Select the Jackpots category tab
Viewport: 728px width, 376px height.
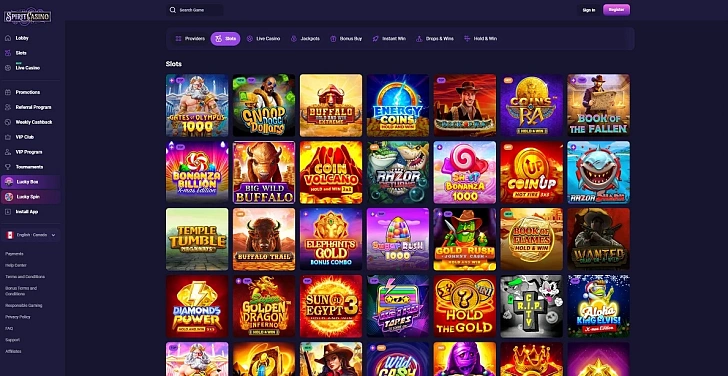305,39
